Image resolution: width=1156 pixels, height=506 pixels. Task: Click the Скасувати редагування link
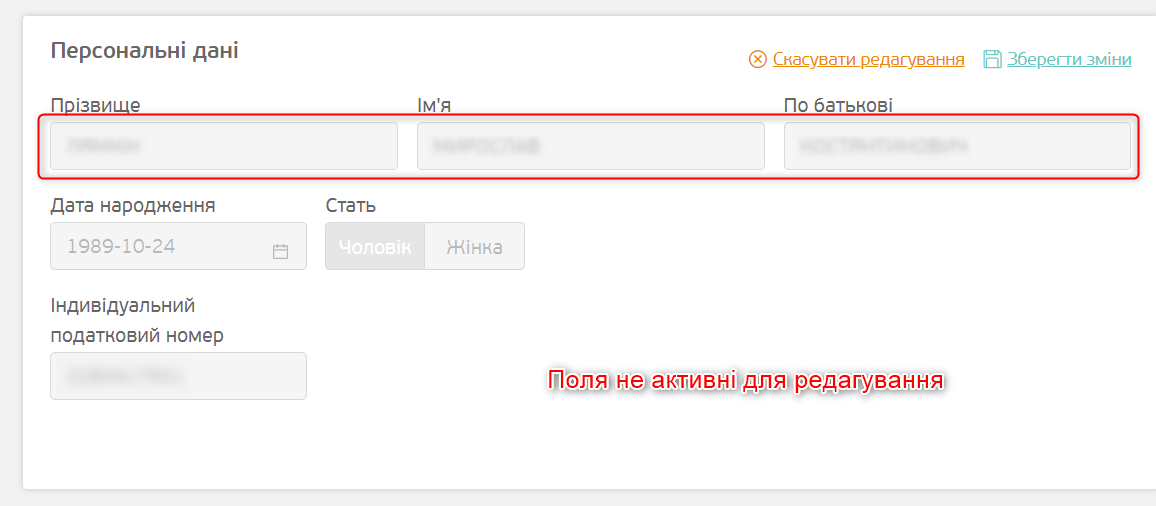tap(868, 59)
